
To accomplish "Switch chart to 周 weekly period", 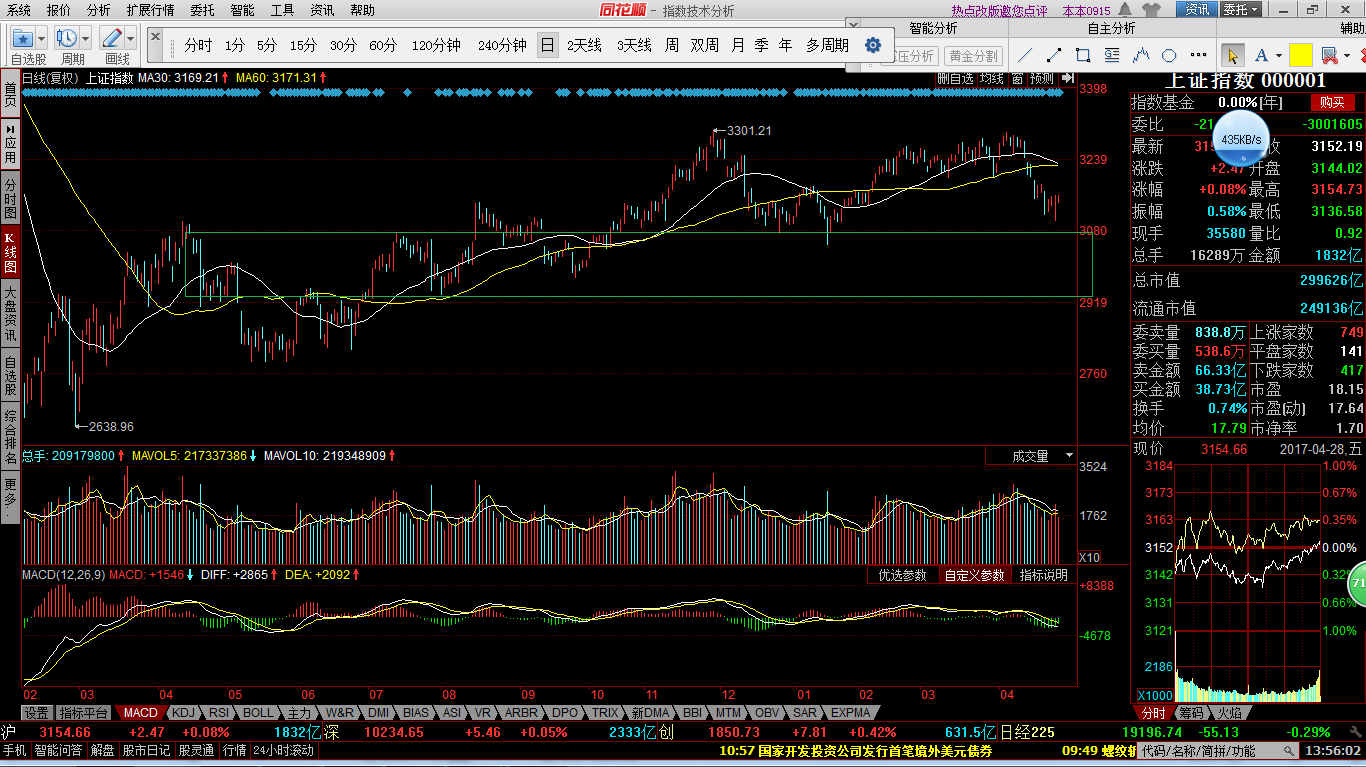I will [672, 45].
